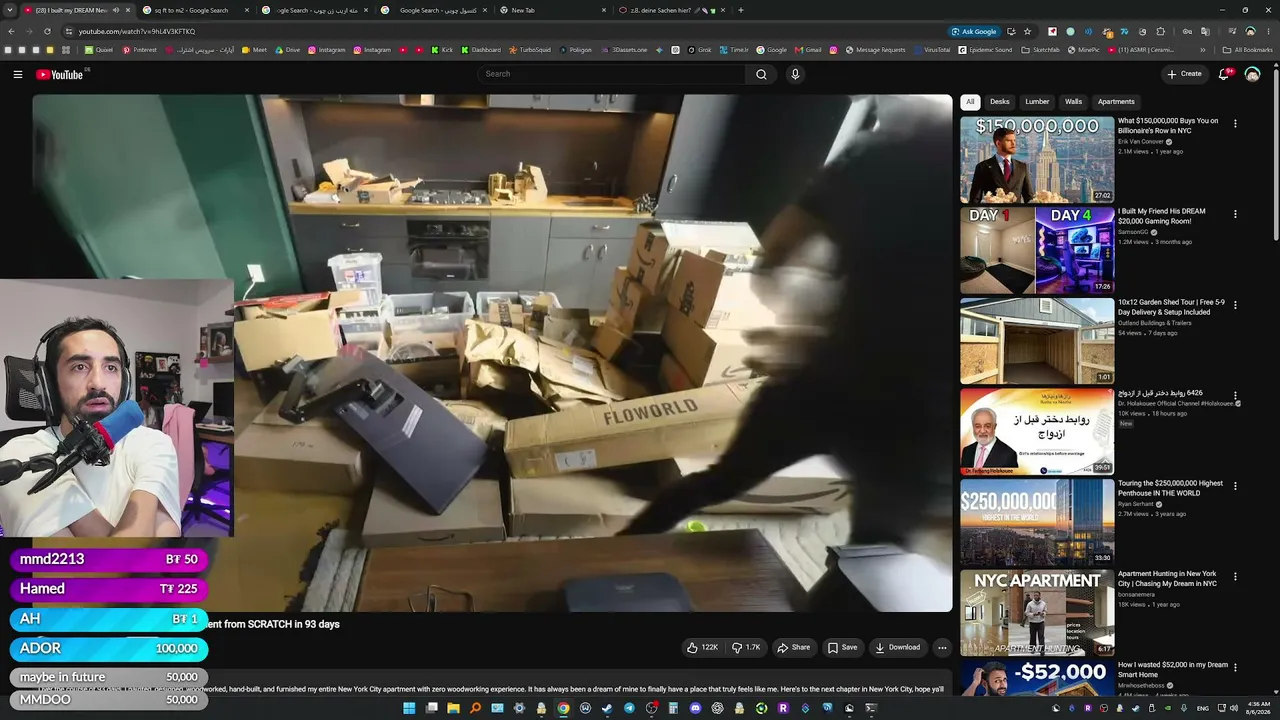Open a new browser tab with plus
Image resolution: width=1280 pixels, height=720 pixels.
pos(740,10)
